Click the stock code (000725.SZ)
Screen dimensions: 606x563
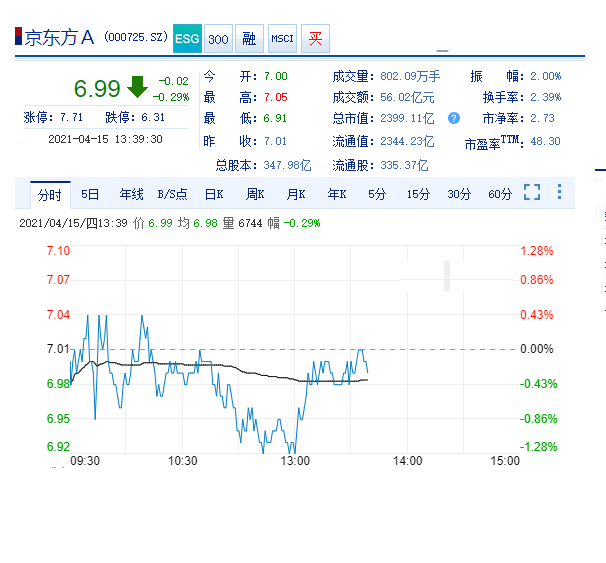[x=136, y=37]
